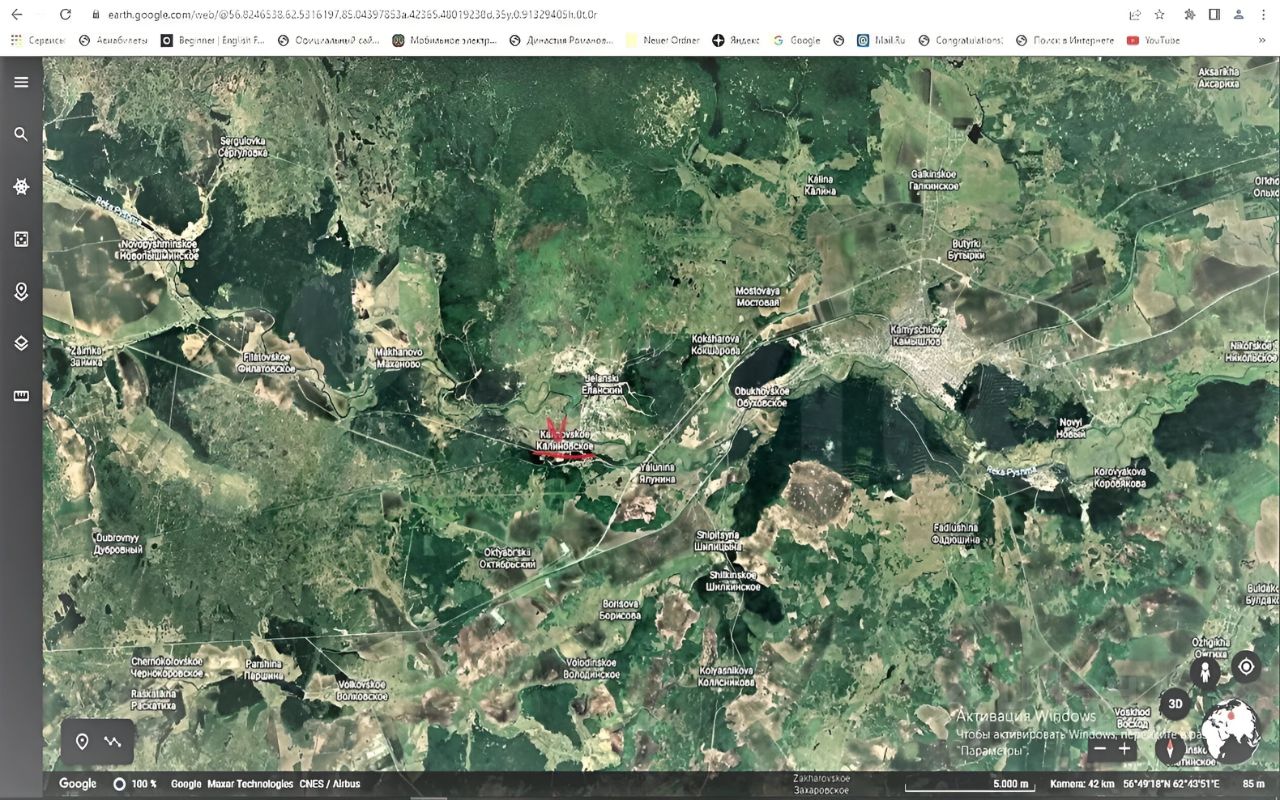Click the Korovyakova map label
Screen dimensions: 1280x800
(x=1119, y=476)
